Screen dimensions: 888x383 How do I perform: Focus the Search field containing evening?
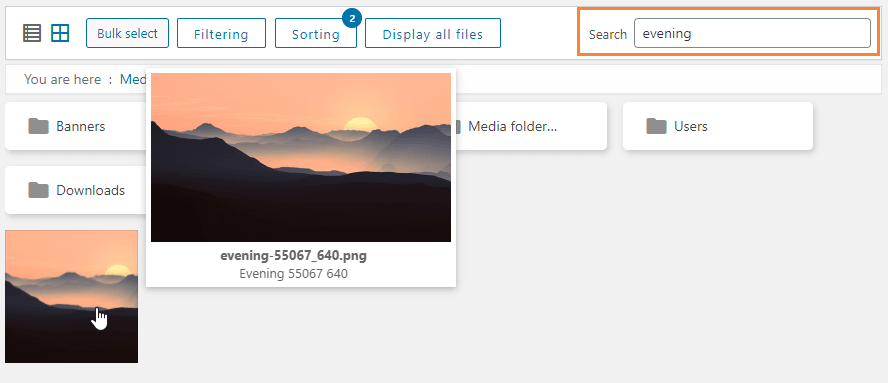click(x=752, y=33)
